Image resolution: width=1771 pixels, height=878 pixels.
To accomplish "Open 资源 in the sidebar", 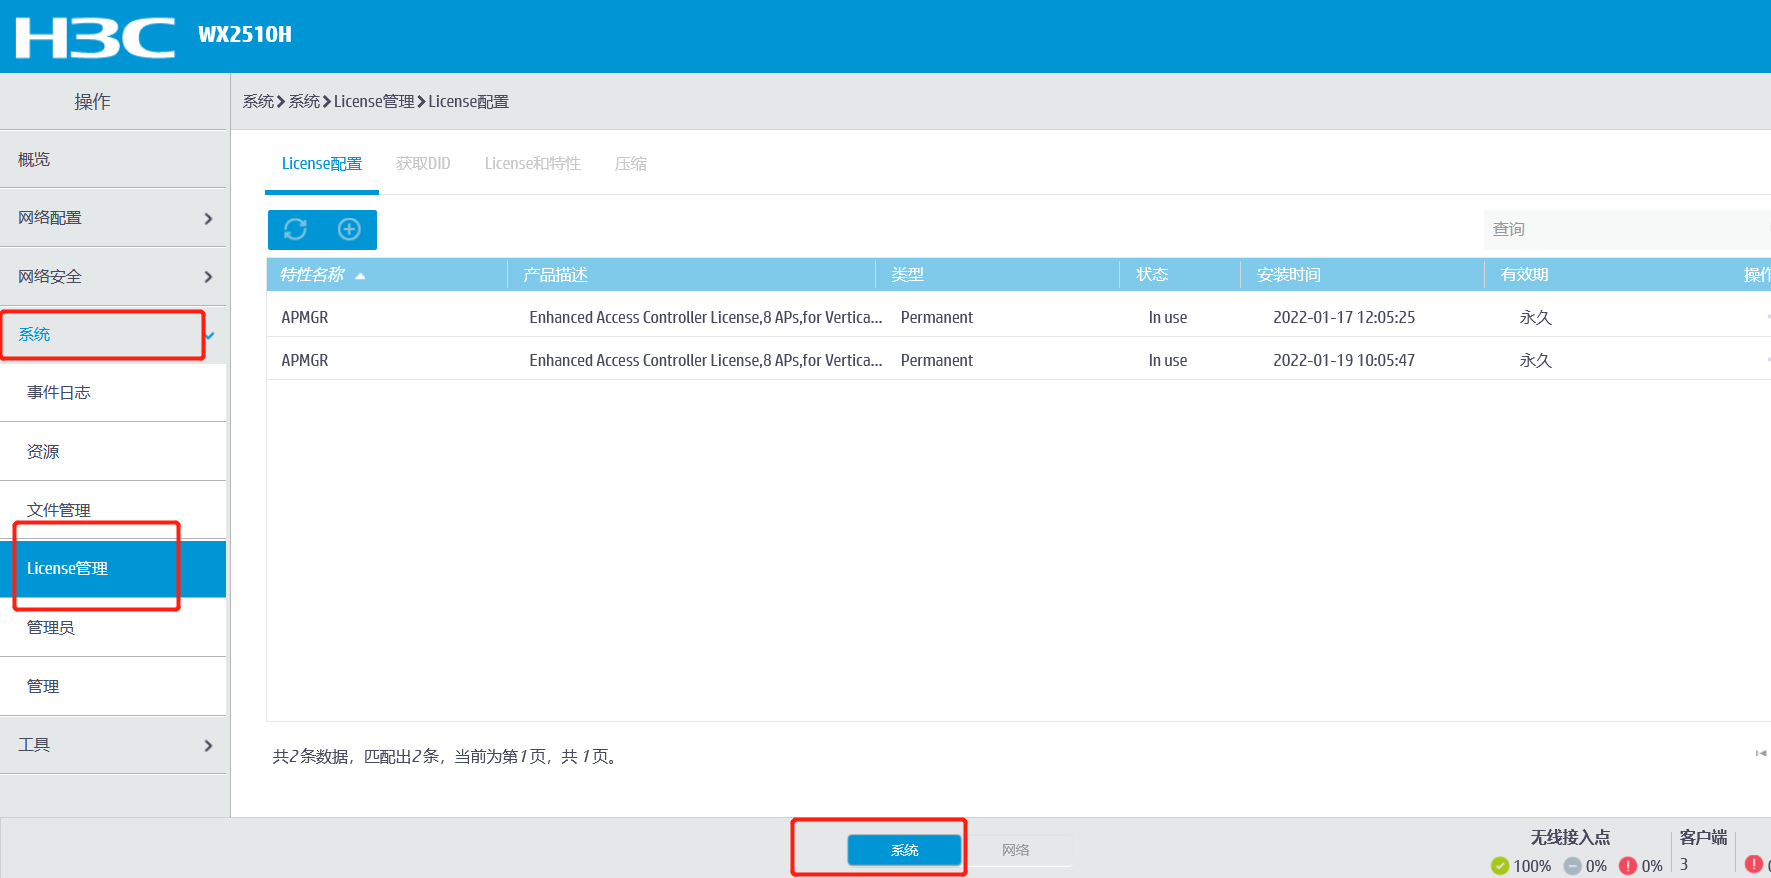I will (x=113, y=452).
